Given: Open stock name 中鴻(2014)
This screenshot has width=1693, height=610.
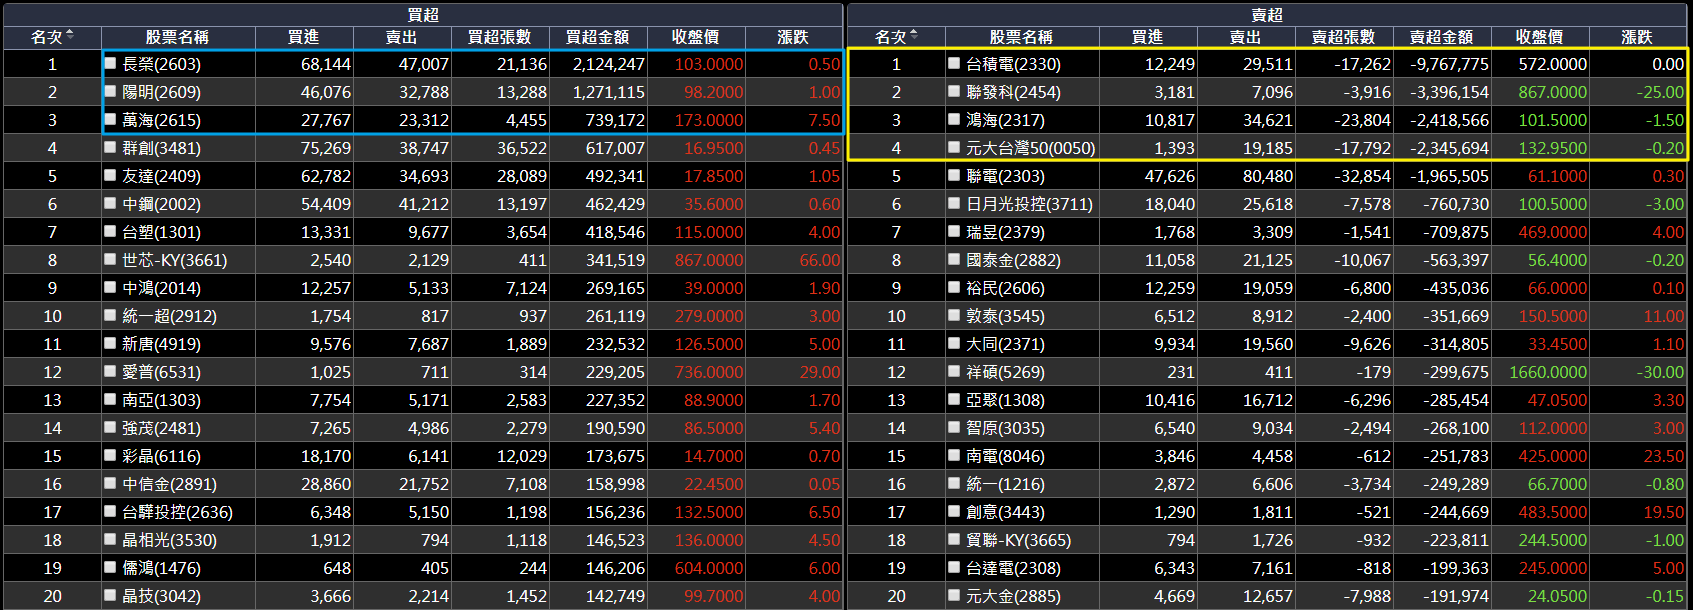Looking at the screenshot, I should (x=161, y=288).
